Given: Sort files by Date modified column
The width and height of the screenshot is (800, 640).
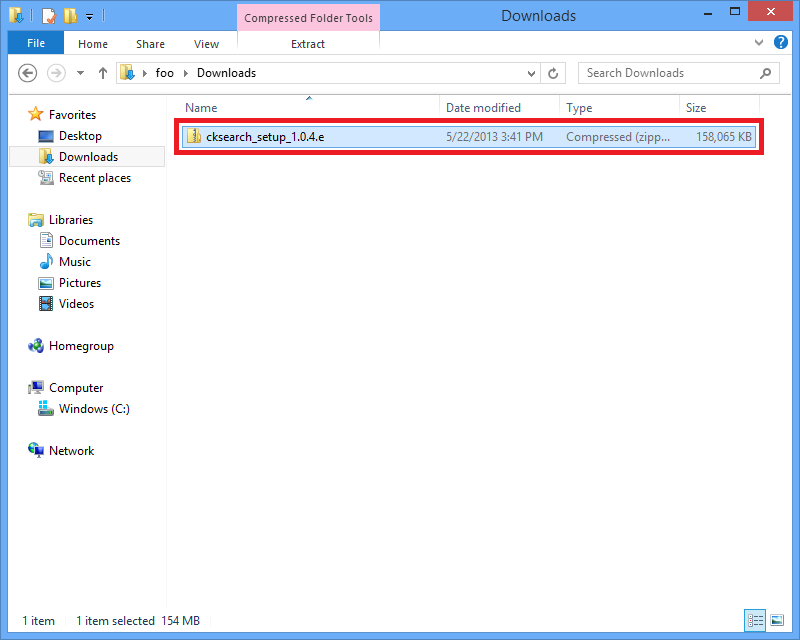Looking at the screenshot, I should click(483, 108).
